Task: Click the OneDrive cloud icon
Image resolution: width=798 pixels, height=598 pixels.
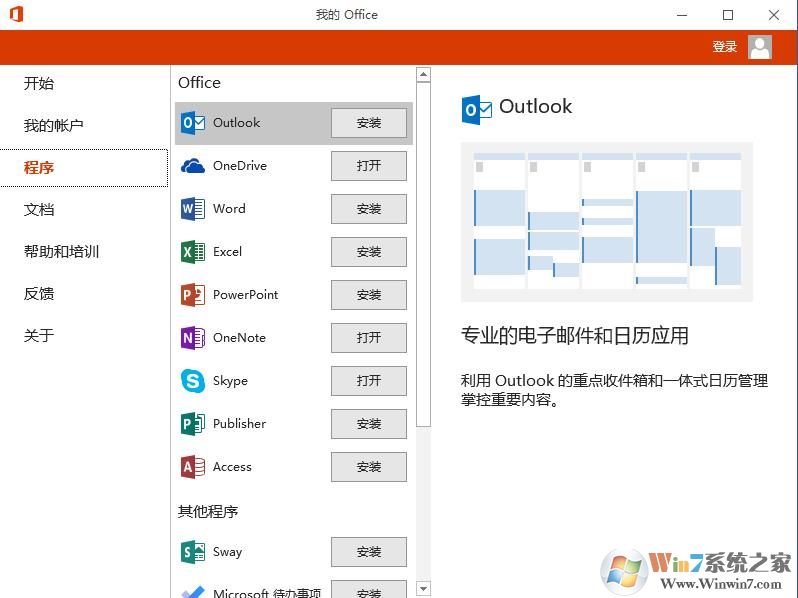Action: pos(193,166)
